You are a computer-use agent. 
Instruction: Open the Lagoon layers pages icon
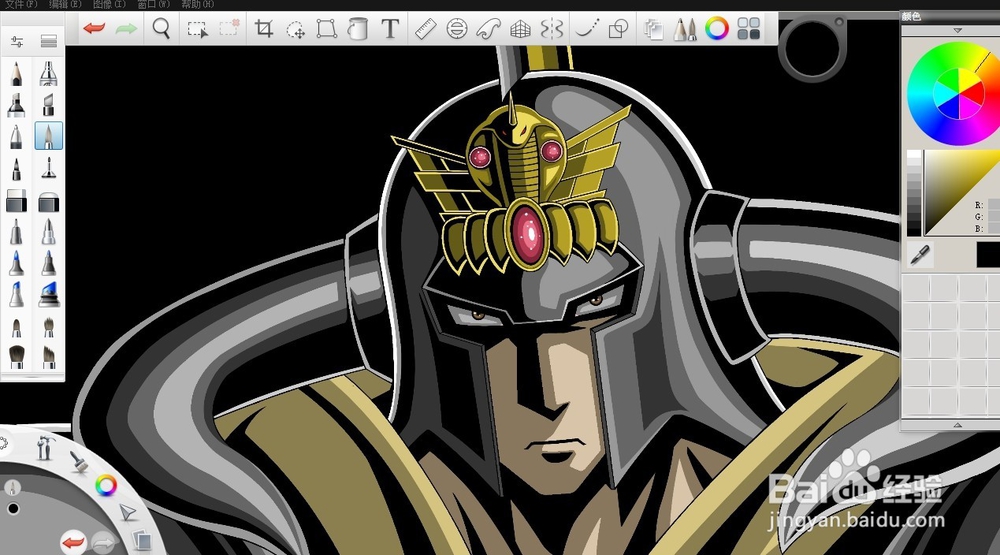[x=141, y=541]
